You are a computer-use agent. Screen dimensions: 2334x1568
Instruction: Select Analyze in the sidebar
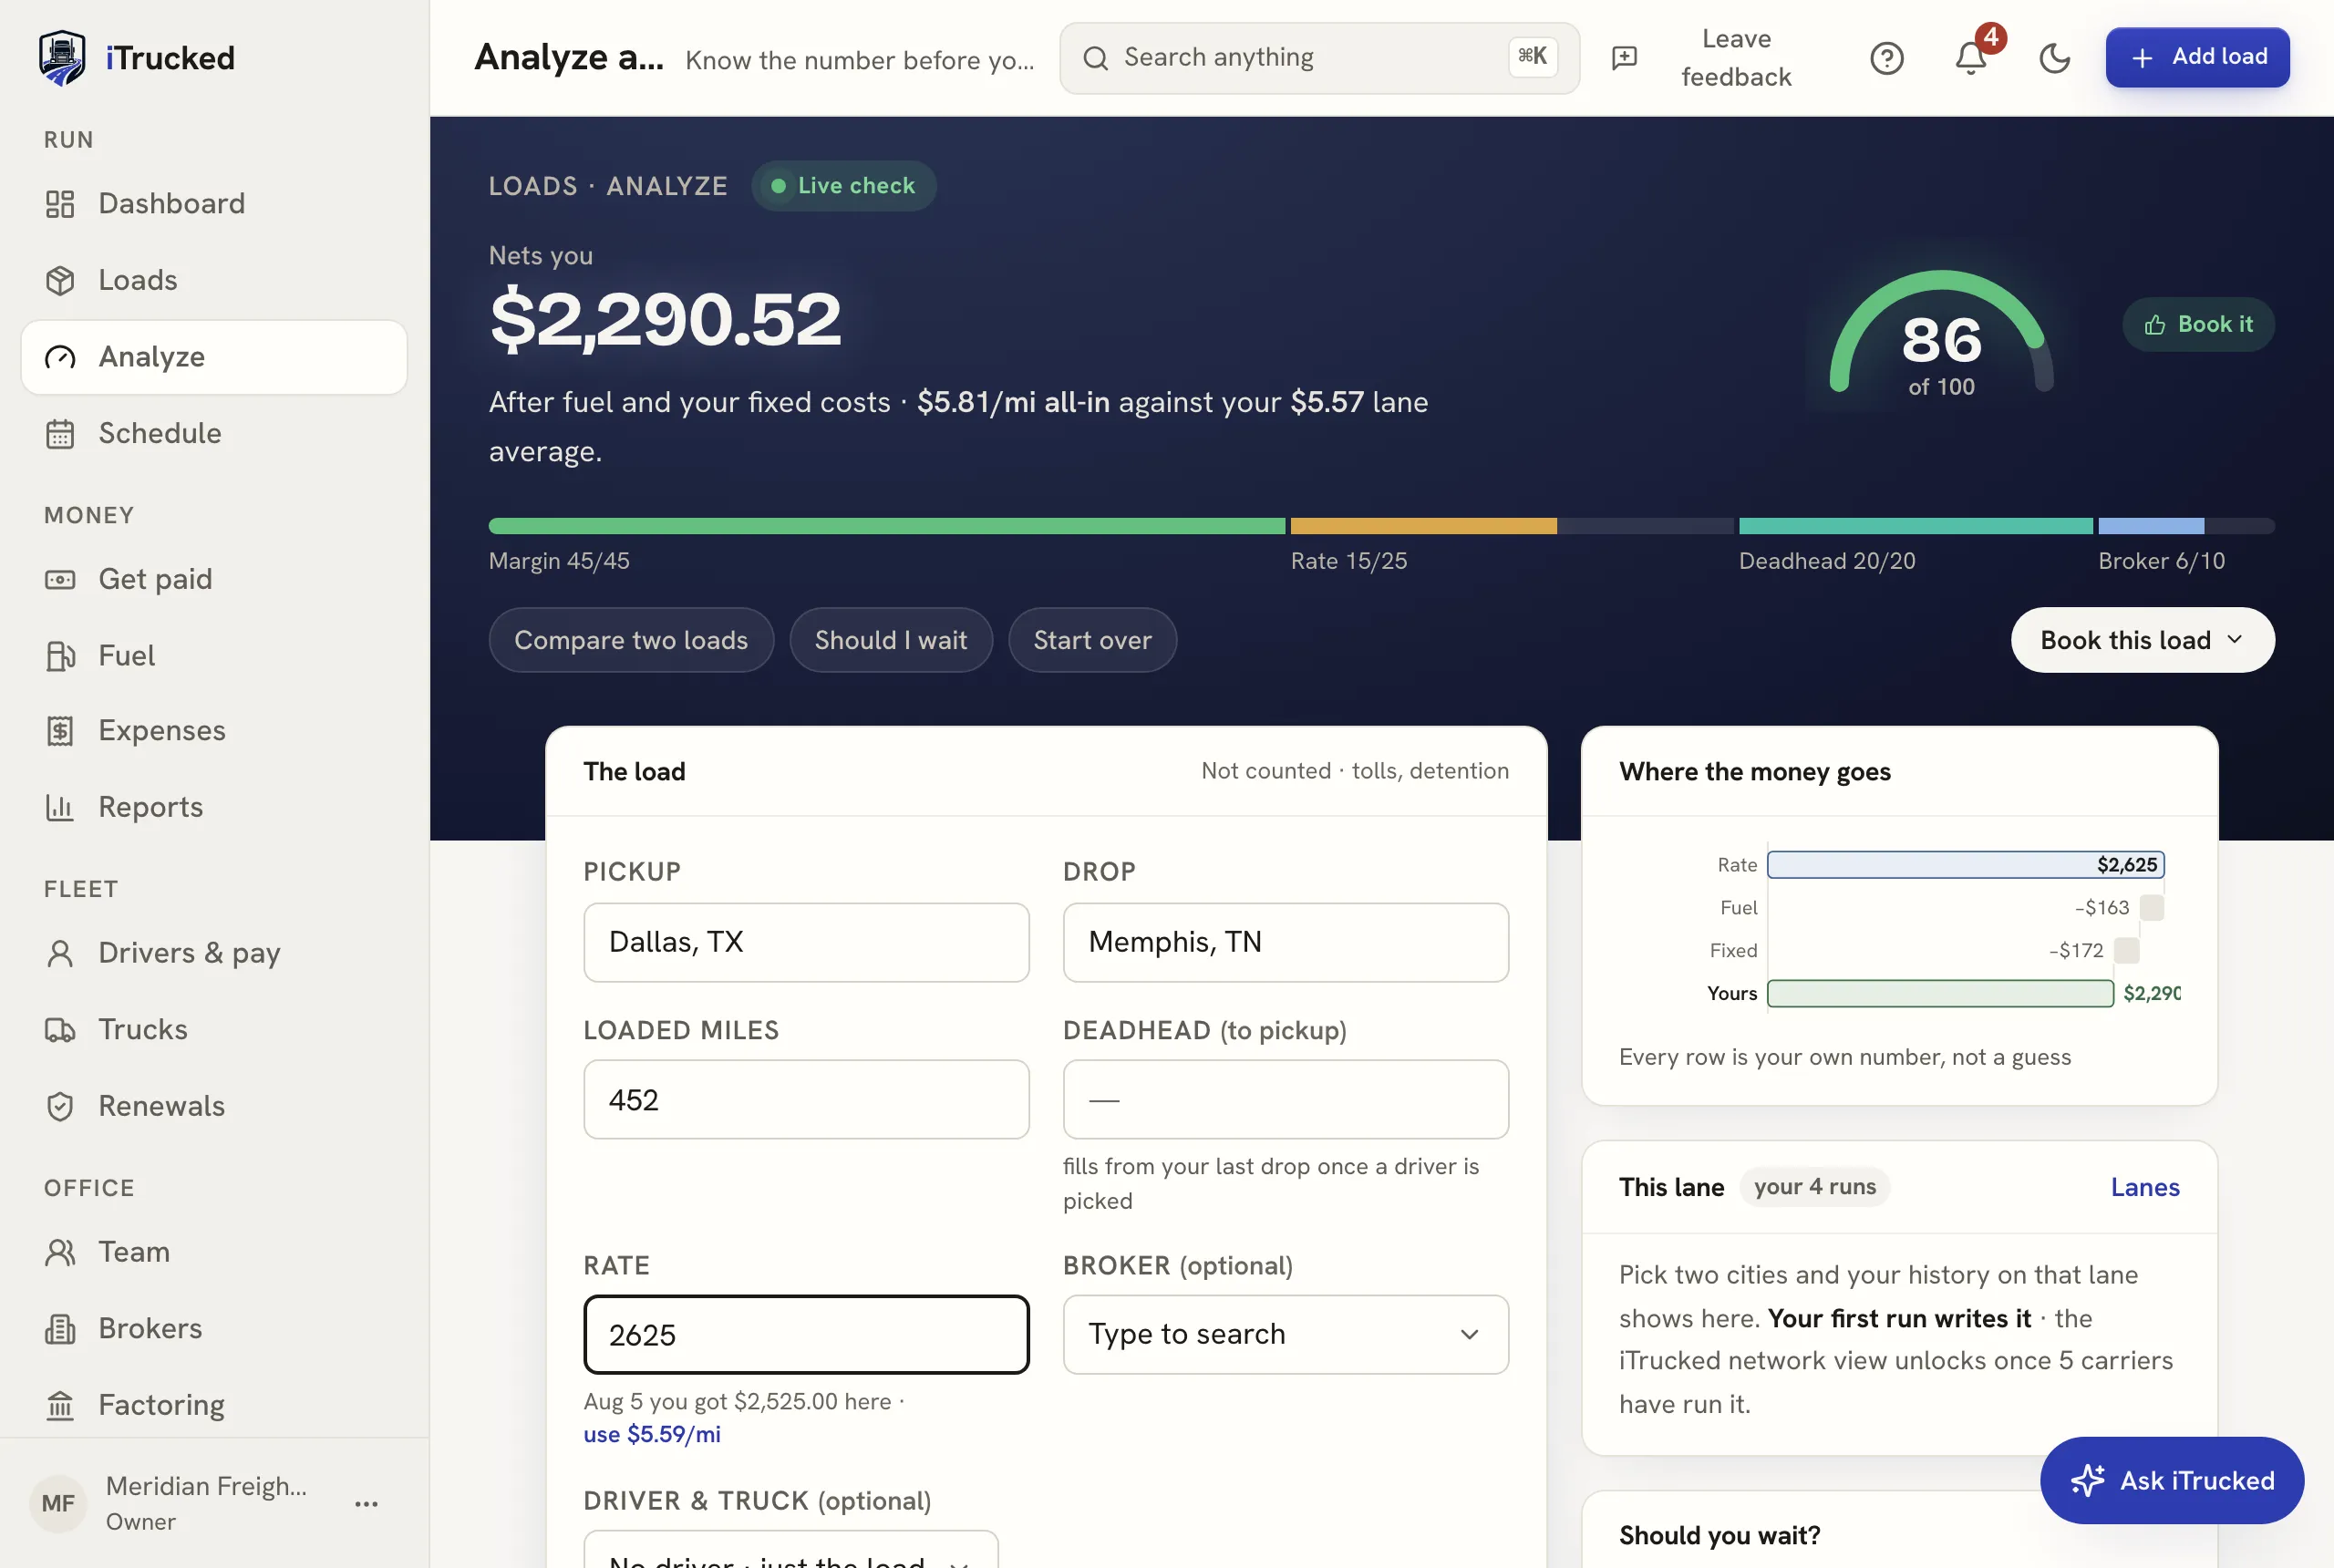[214, 357]
